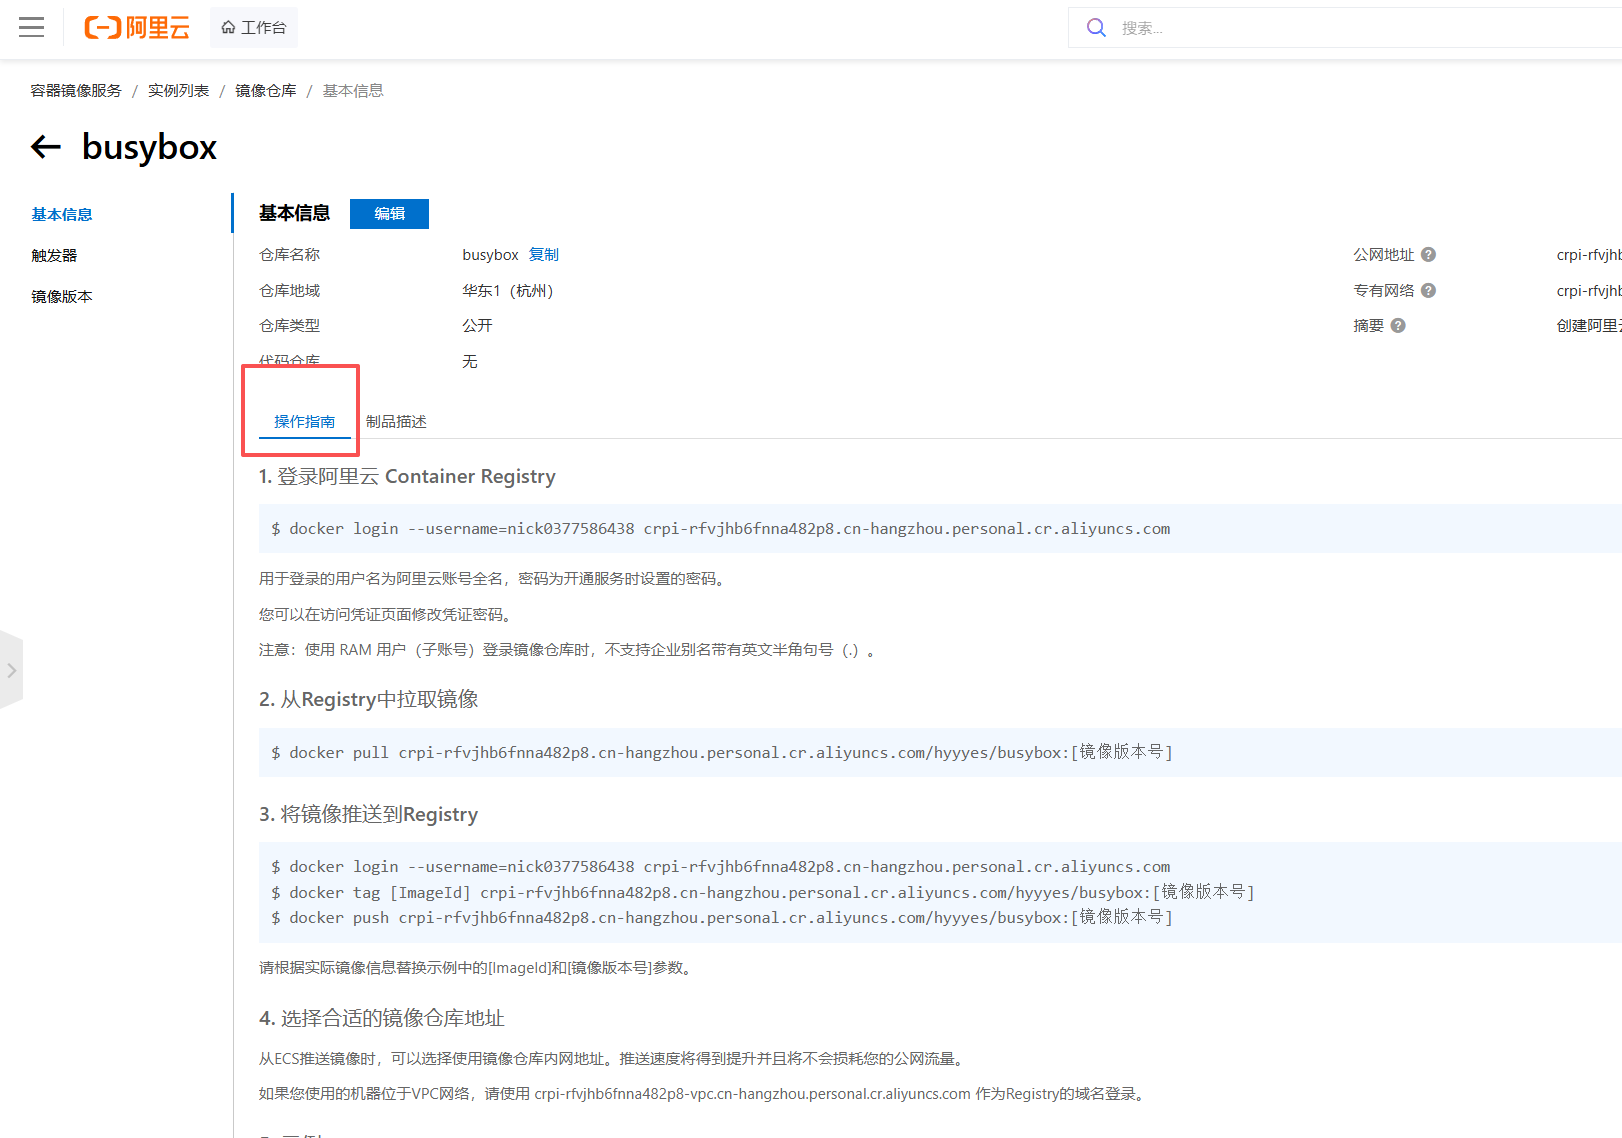Click the heading 3. 将镜像推送到Registry
This screenshot has width=1622, height=1138.
pyautogui.click(x=368, y=814)
